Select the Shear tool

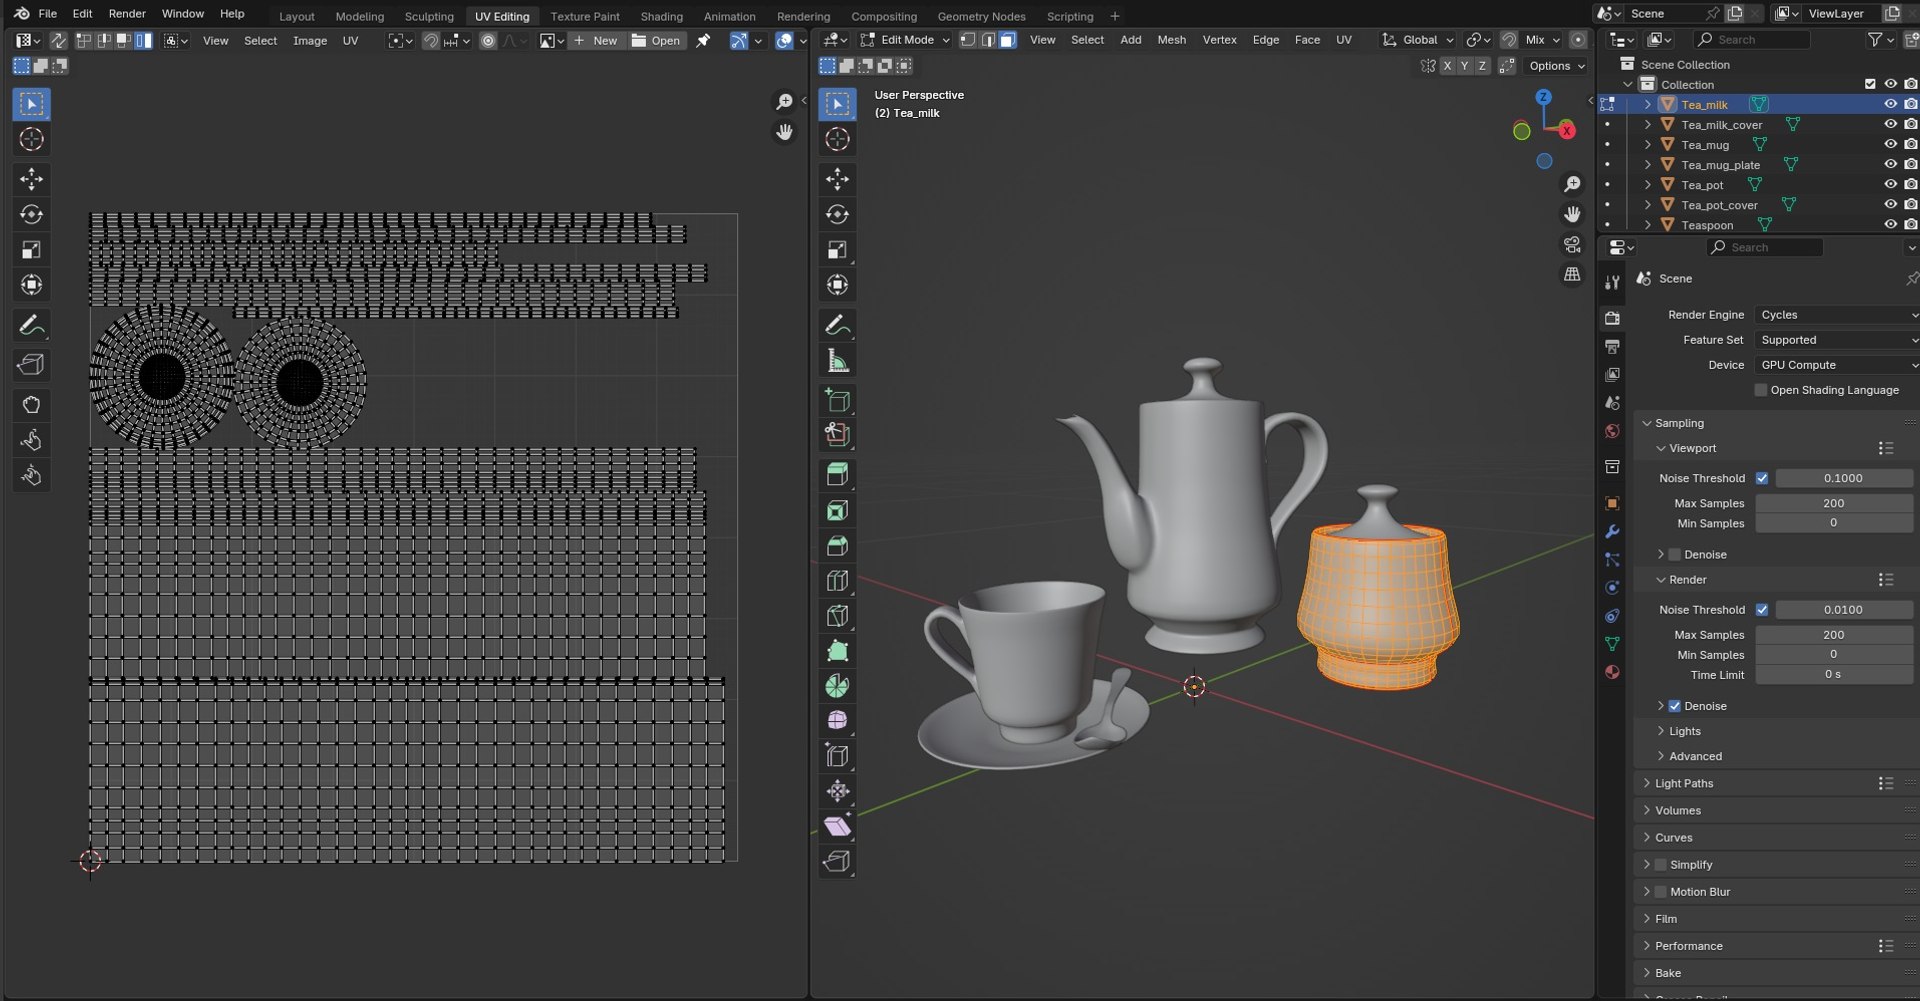click(x=837, y=826)
